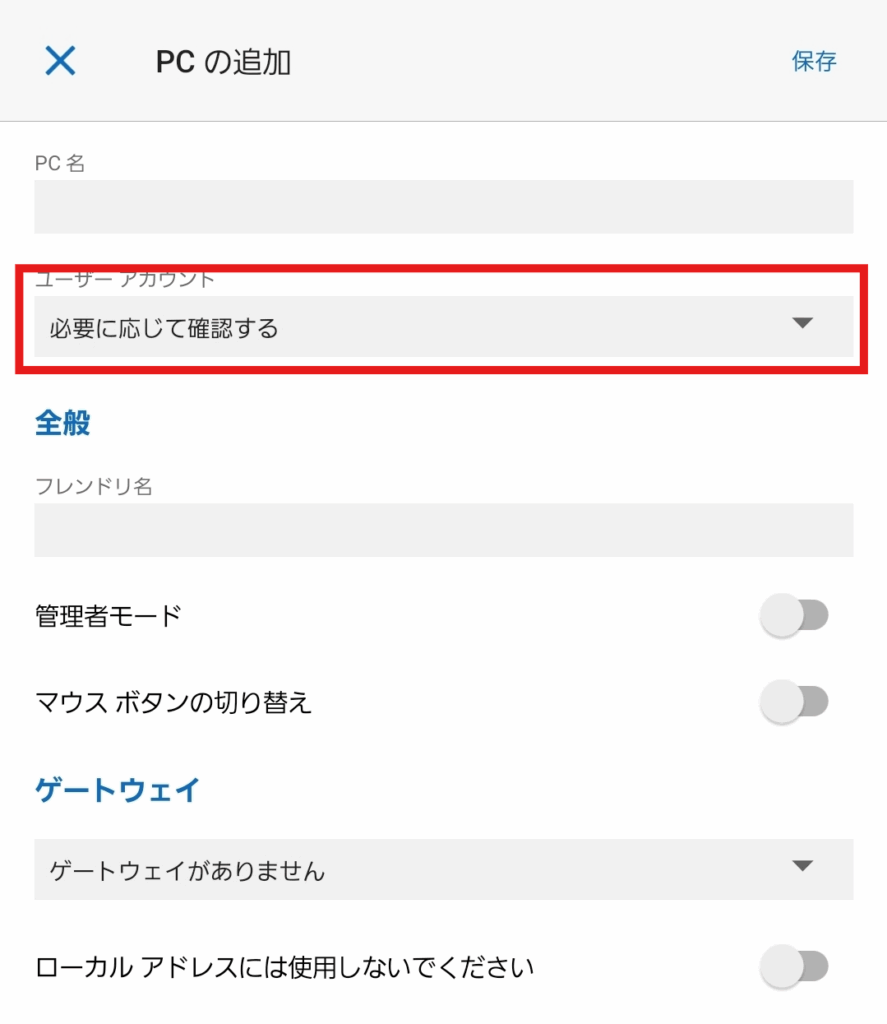Viewport: 887px width, 1024px height.
Task: Focus the PC 名 input field
Action: tap(444, 206)
